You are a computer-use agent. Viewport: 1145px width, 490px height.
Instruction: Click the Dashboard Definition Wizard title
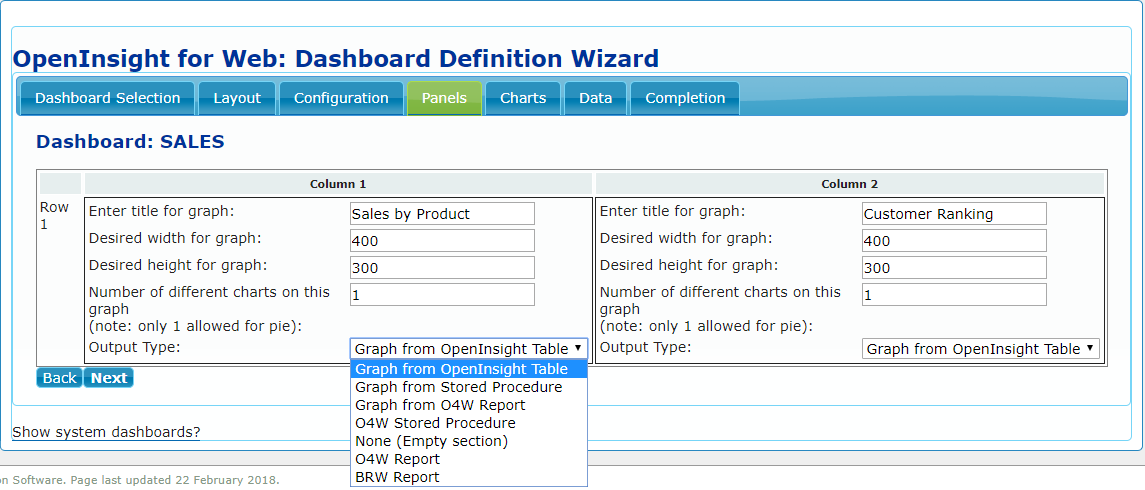pyautogui.click(x=336, y=58)
